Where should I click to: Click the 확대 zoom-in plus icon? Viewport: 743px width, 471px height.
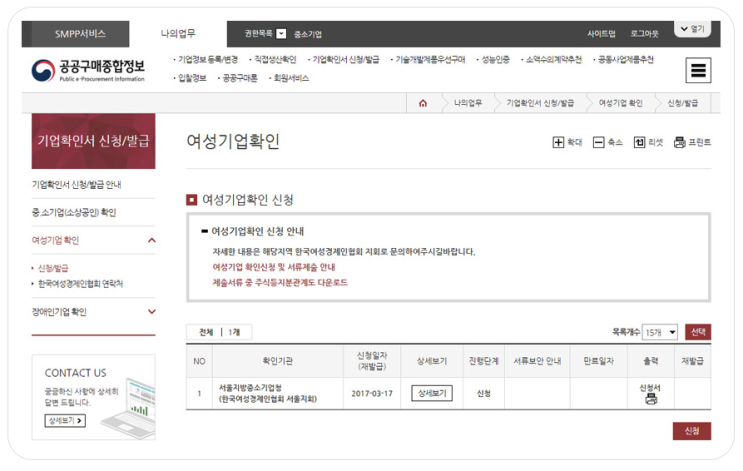coord(558,142)
